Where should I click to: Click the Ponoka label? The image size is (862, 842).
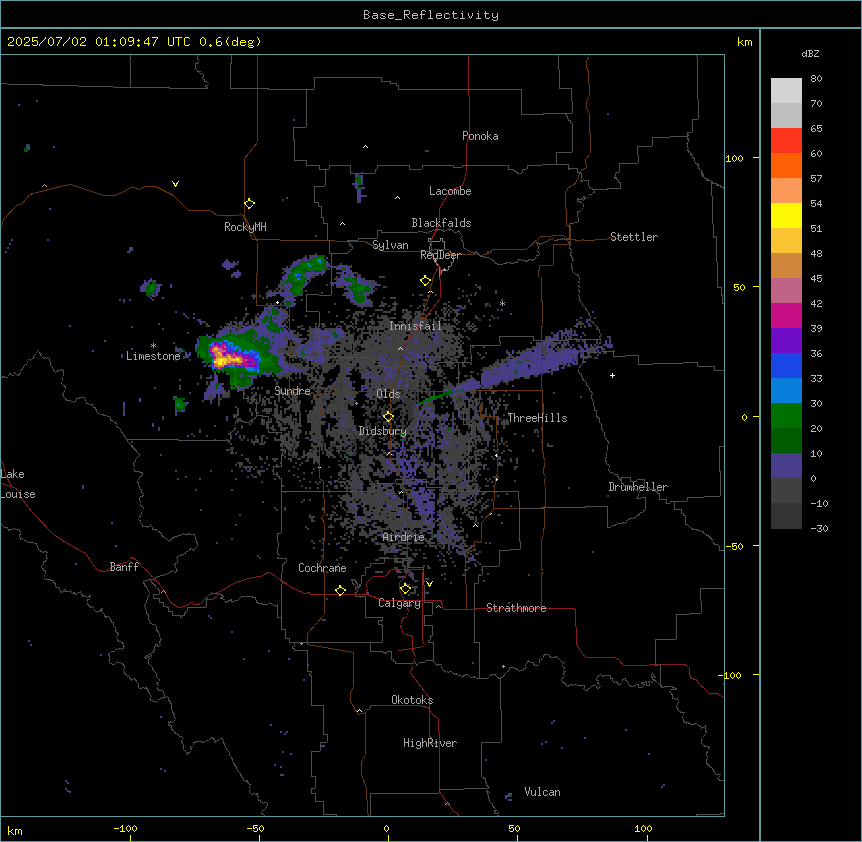coord(480,136)
